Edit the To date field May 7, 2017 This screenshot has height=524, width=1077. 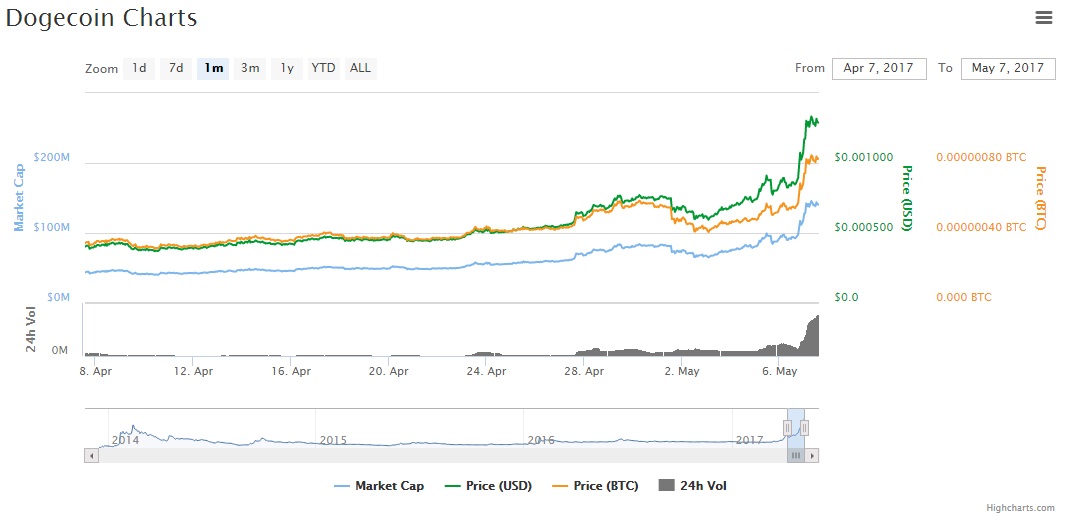pyautogui.click(x=1008, y=69)
